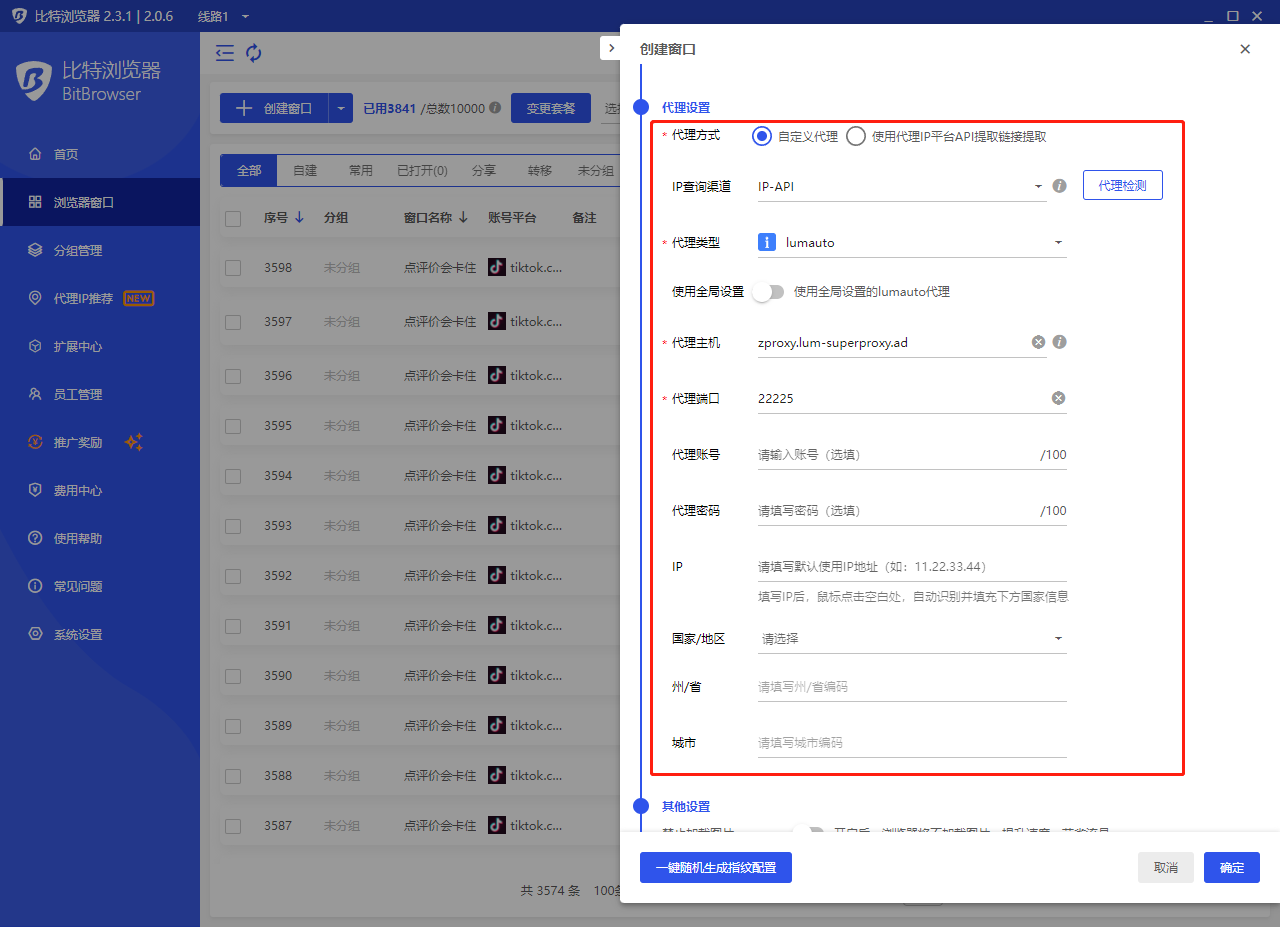Viewport: 1280px width, 927px height.
Task: Expand the 代理类型 lumauto dropdown
Action: coord(911,242)
